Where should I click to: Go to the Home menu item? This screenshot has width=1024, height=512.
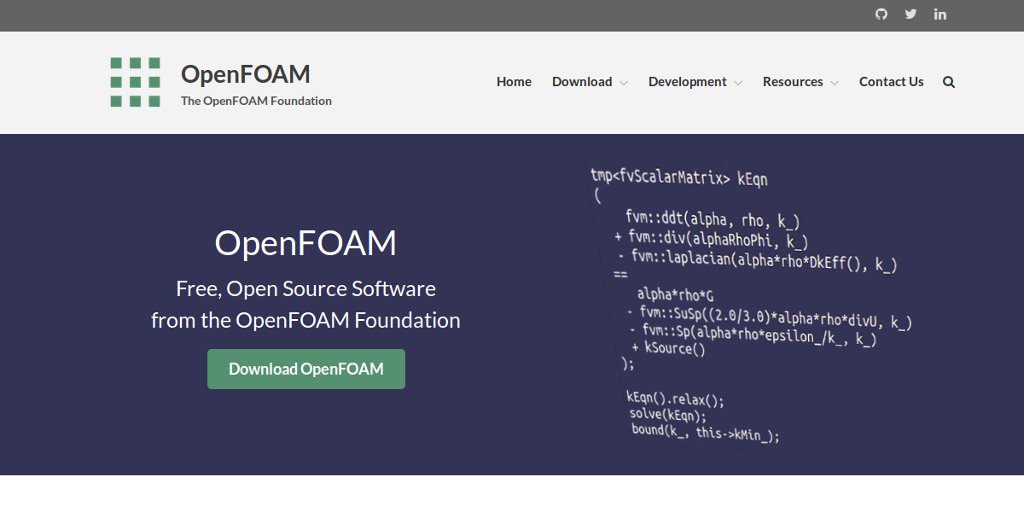pos(514,82)
